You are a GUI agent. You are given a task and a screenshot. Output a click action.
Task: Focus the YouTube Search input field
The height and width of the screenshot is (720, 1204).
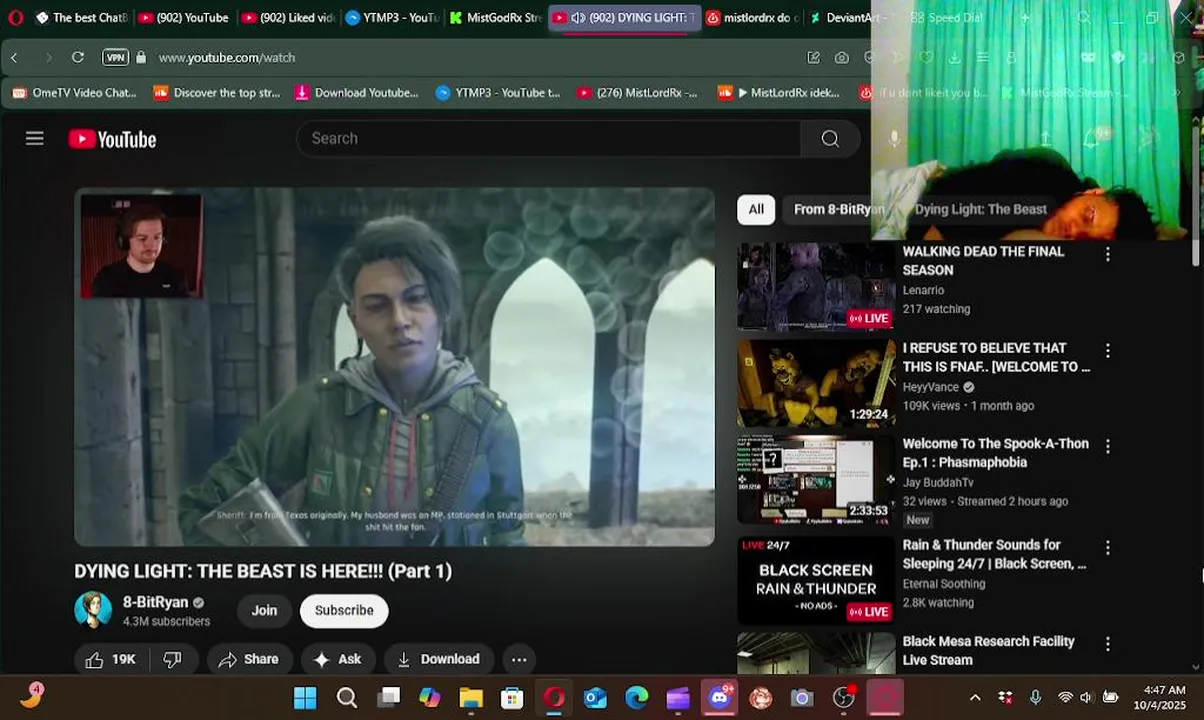[548, 139]
